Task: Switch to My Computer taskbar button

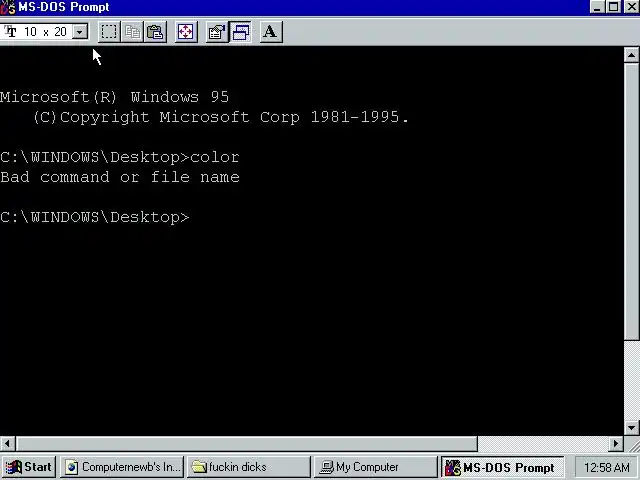Action: 376,467
